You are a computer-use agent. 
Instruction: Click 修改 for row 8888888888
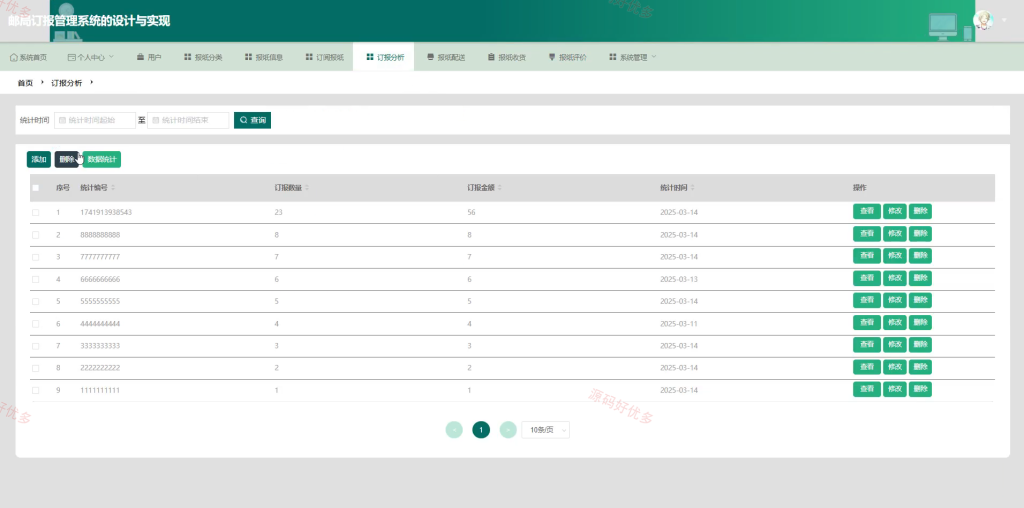point(895,233)
